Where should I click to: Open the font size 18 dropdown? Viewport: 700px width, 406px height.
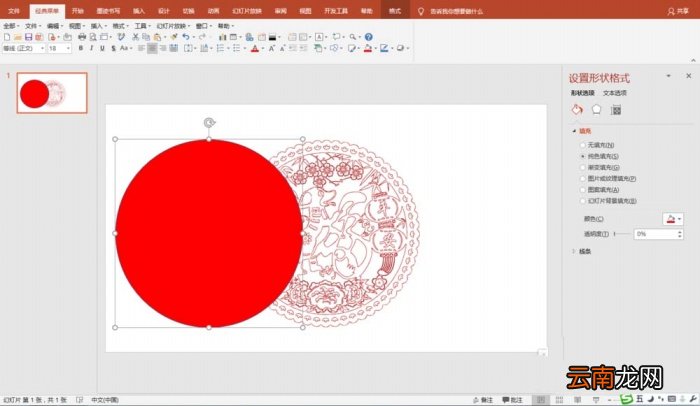tap(68, 48)
